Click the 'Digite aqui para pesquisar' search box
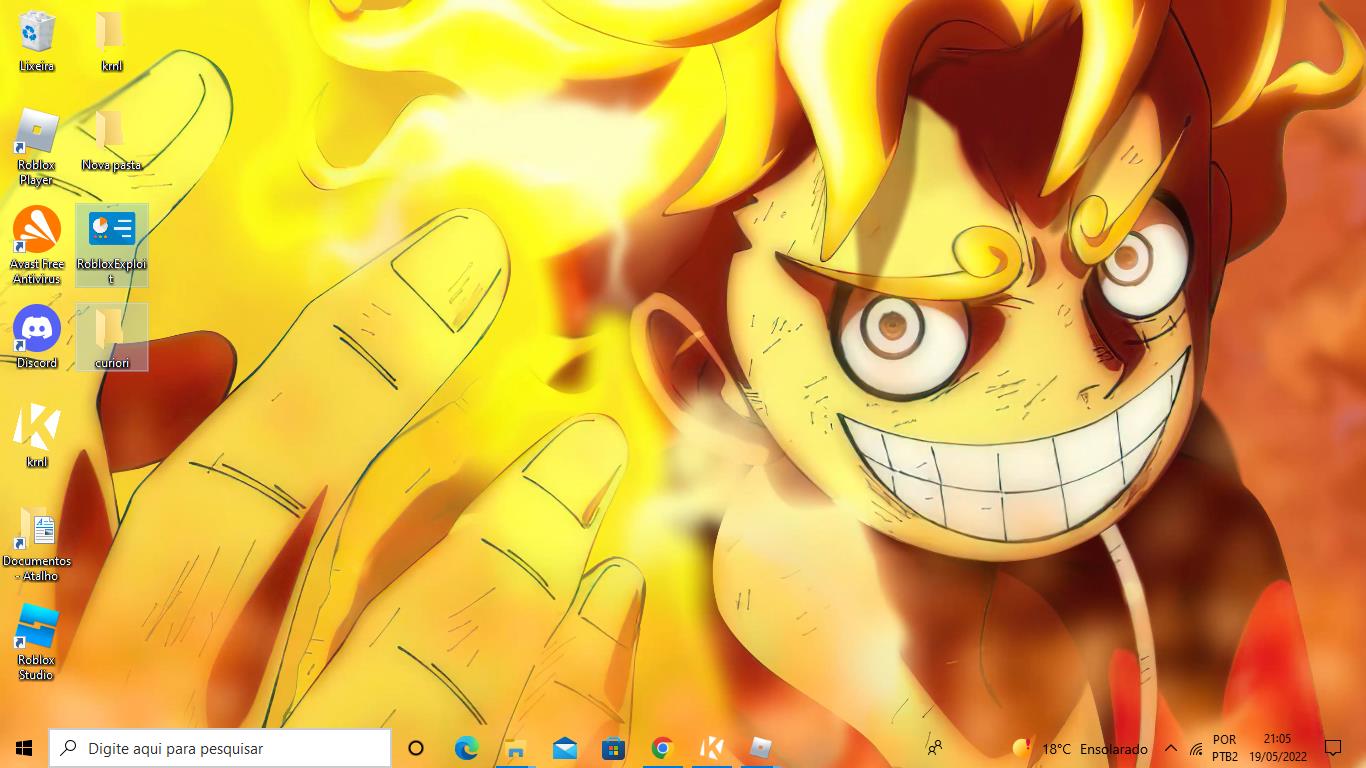This screenshot has width=1366, height=768. [x=220, y=748]
